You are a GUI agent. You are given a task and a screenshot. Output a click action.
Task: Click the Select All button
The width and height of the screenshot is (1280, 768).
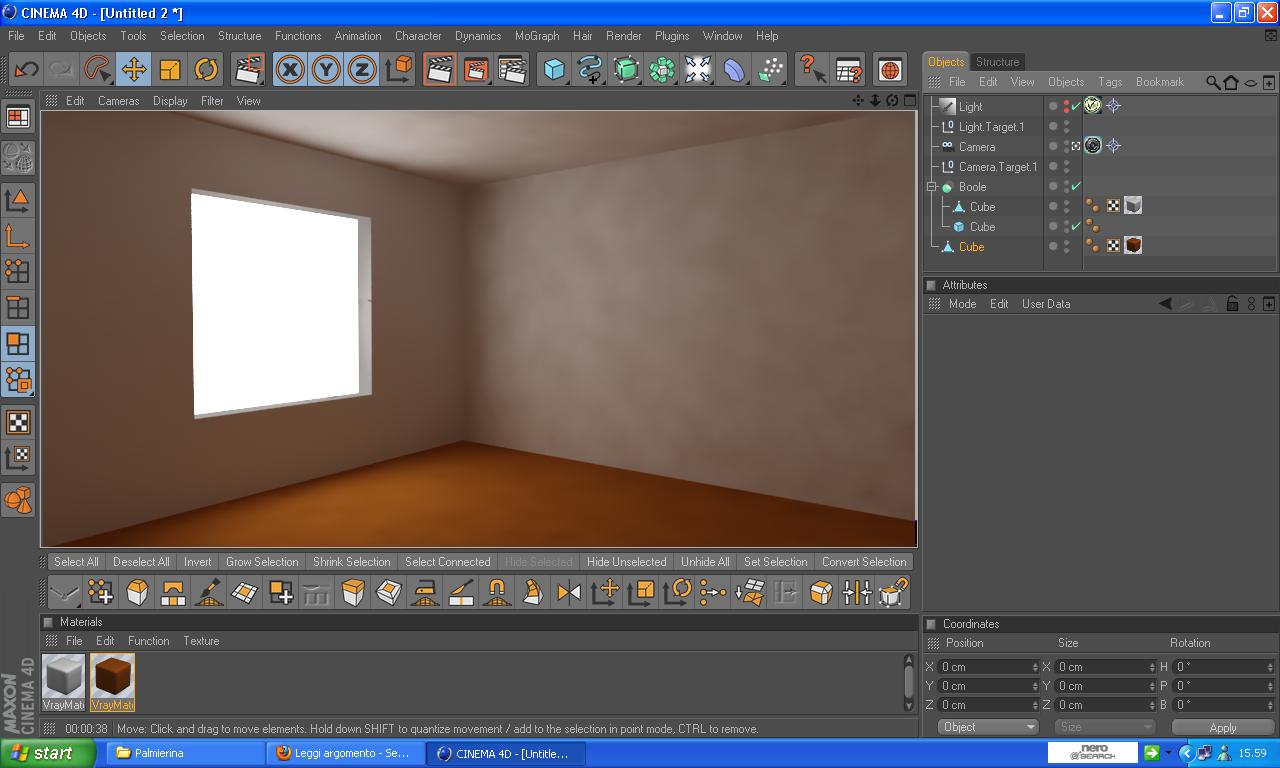pos(76,562)
